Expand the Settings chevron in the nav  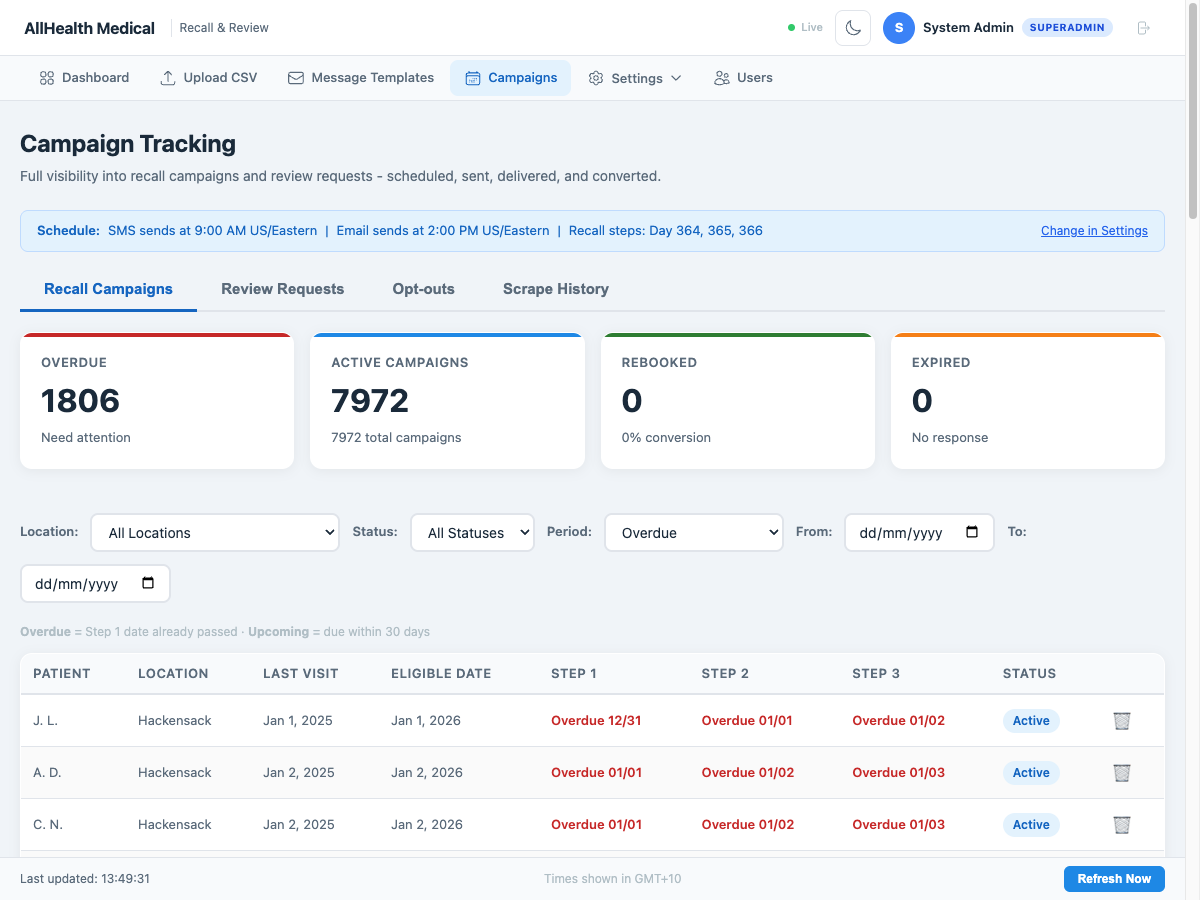click(678, 77)
